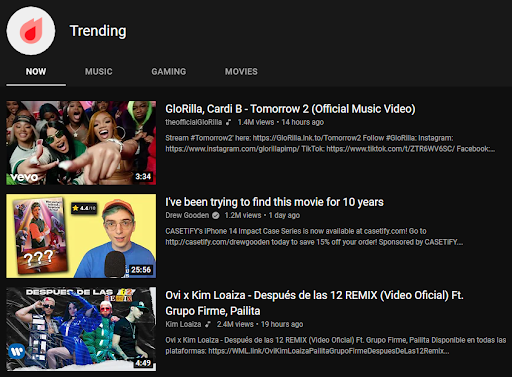This screenshot has height=377, width=512.
Task: Switch to the MUSIC tab
Action: [98, 72]
